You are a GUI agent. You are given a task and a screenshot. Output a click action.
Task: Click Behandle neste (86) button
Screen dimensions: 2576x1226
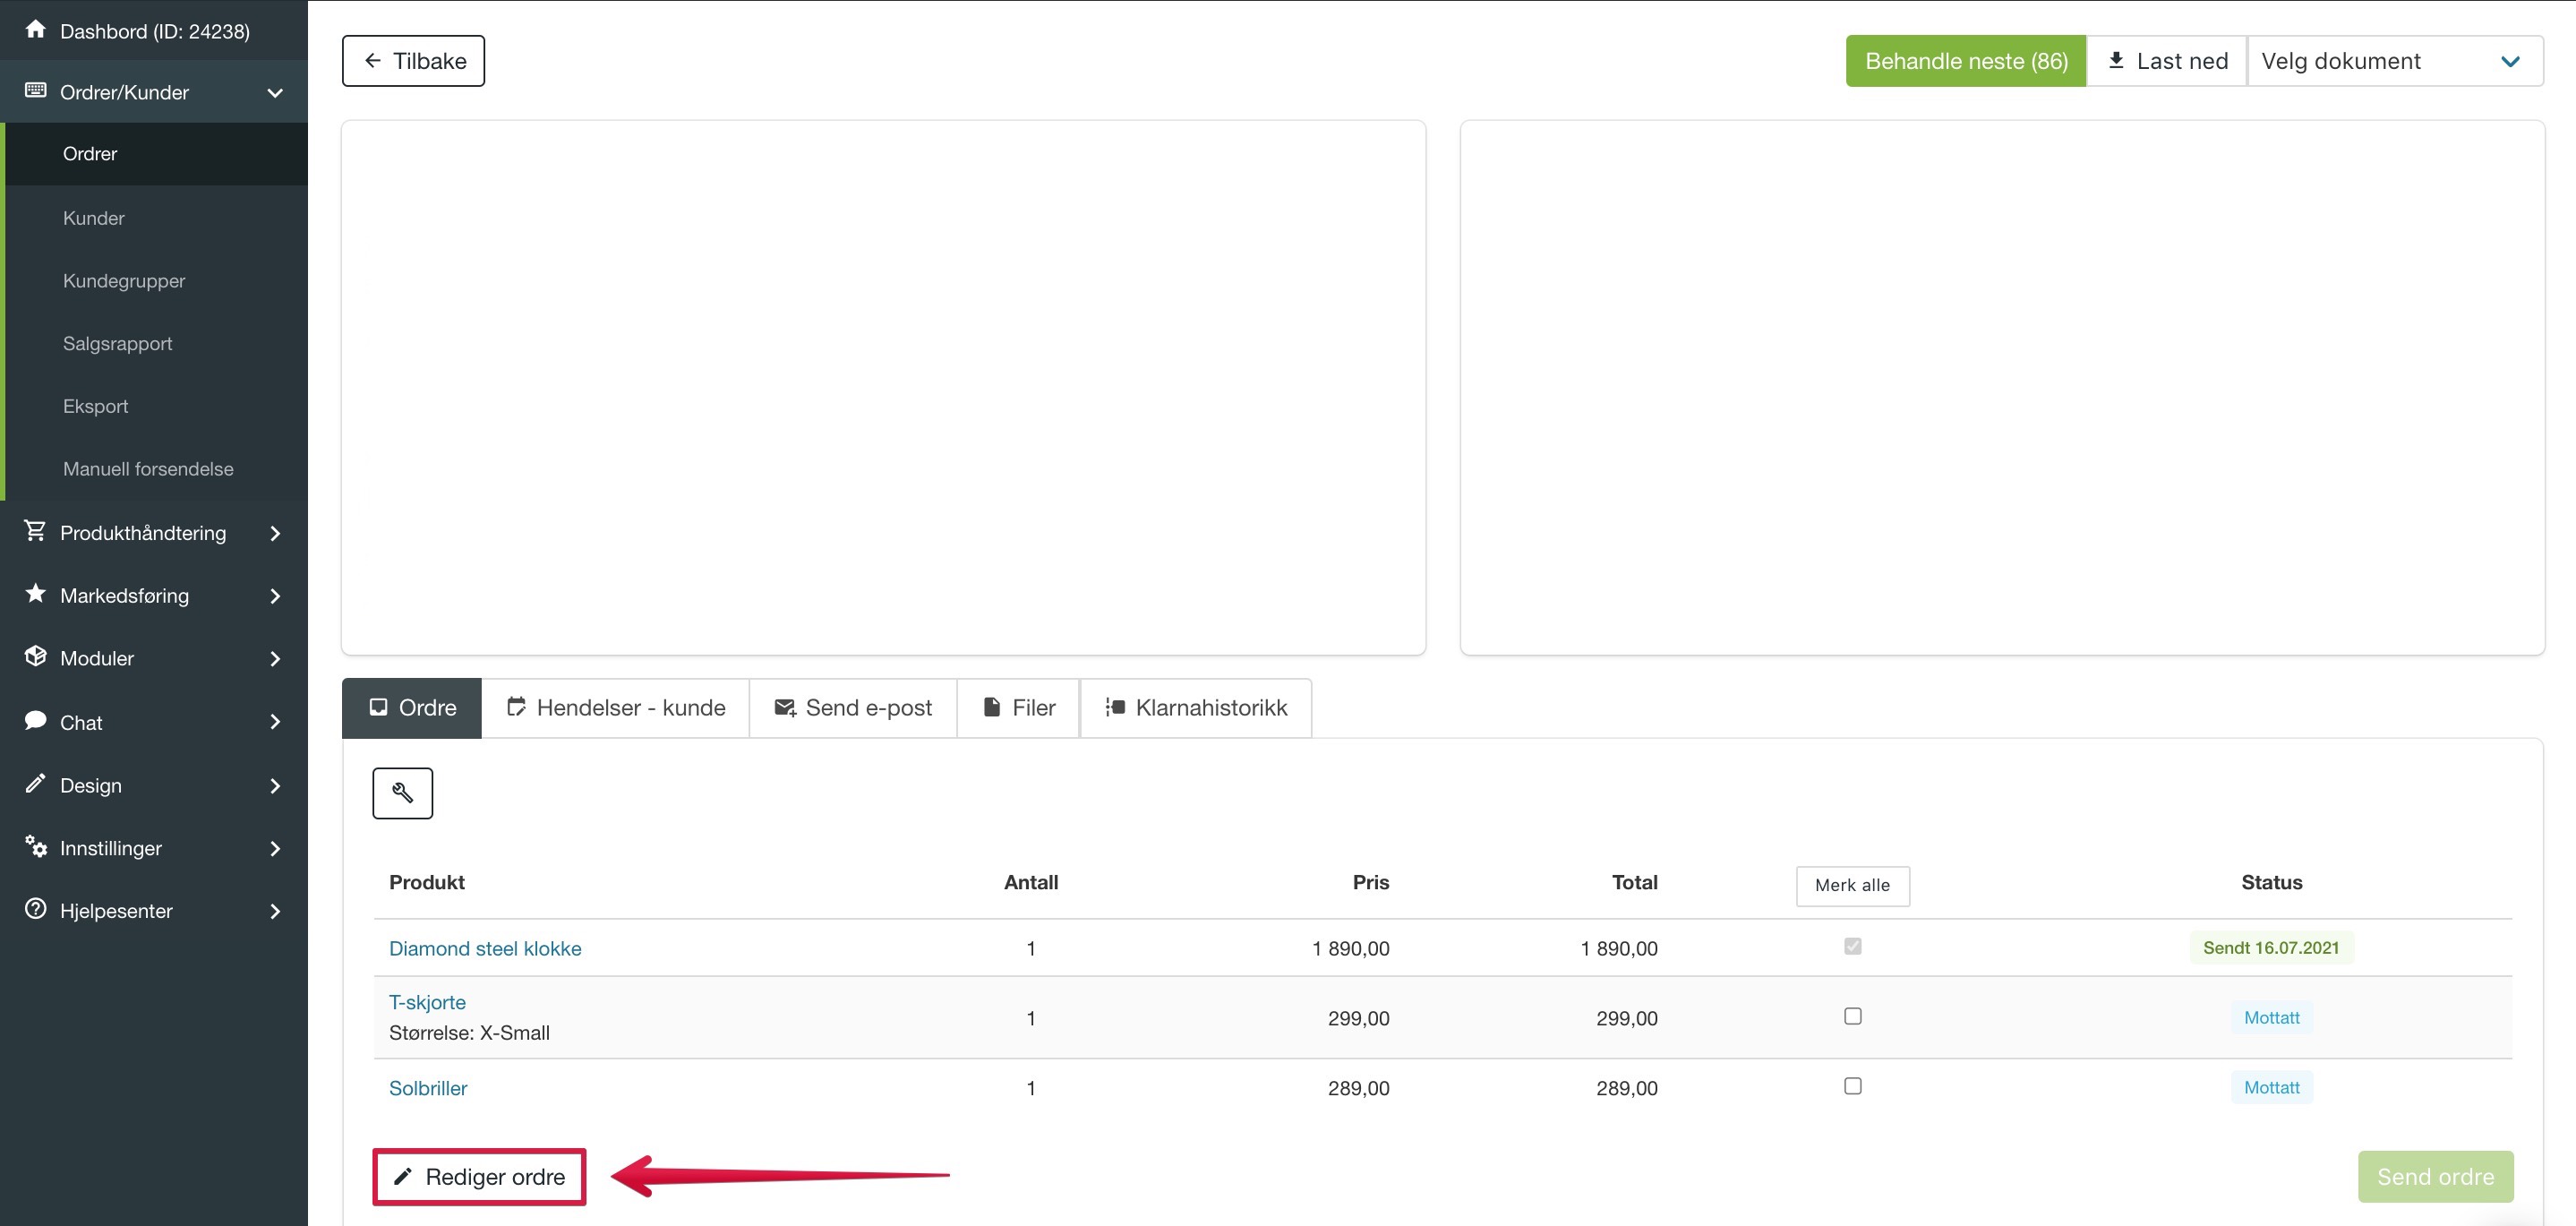[1966, 61]
